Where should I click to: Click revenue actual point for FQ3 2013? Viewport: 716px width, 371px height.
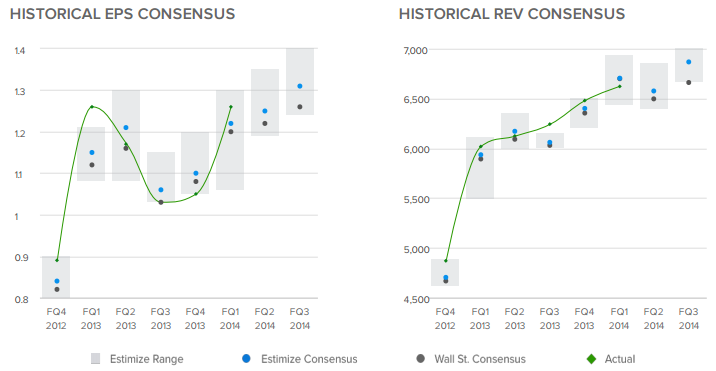tap(550, 124)
